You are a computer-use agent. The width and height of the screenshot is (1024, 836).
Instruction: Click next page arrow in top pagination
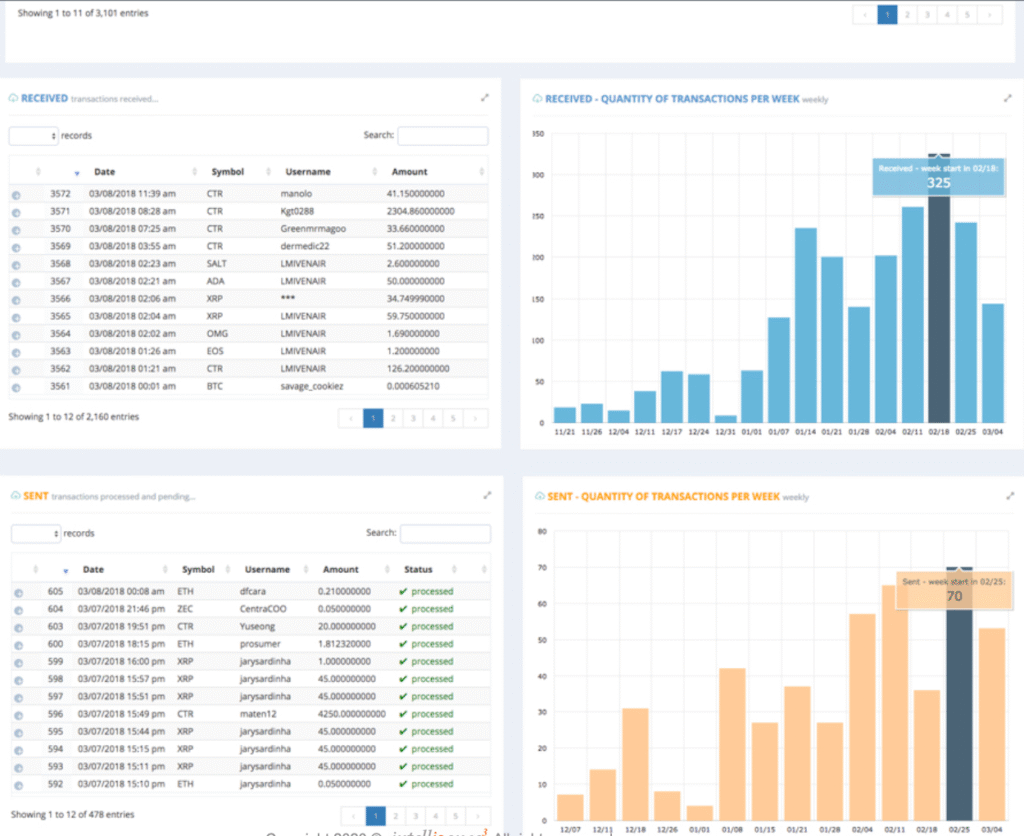click(989, 14)
